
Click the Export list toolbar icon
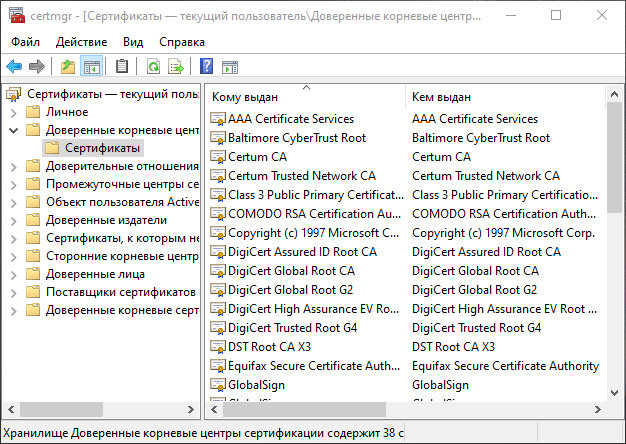click(176, 66)
